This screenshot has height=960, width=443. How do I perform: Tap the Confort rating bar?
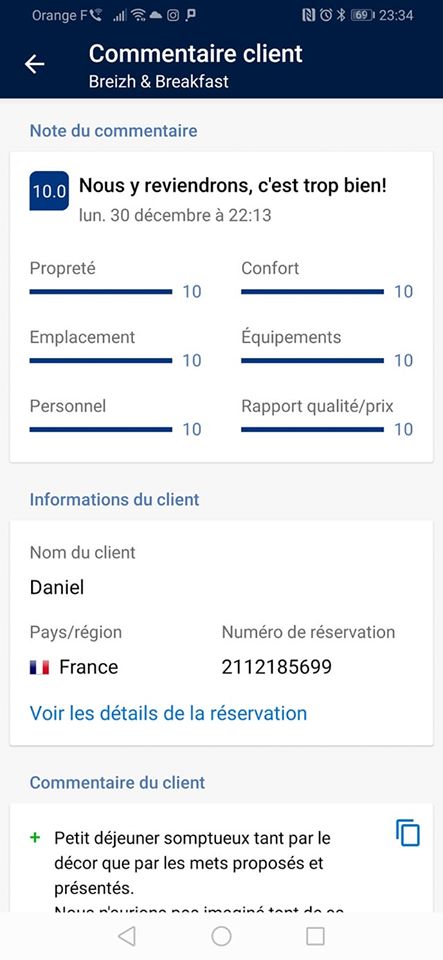pos(313,291)
